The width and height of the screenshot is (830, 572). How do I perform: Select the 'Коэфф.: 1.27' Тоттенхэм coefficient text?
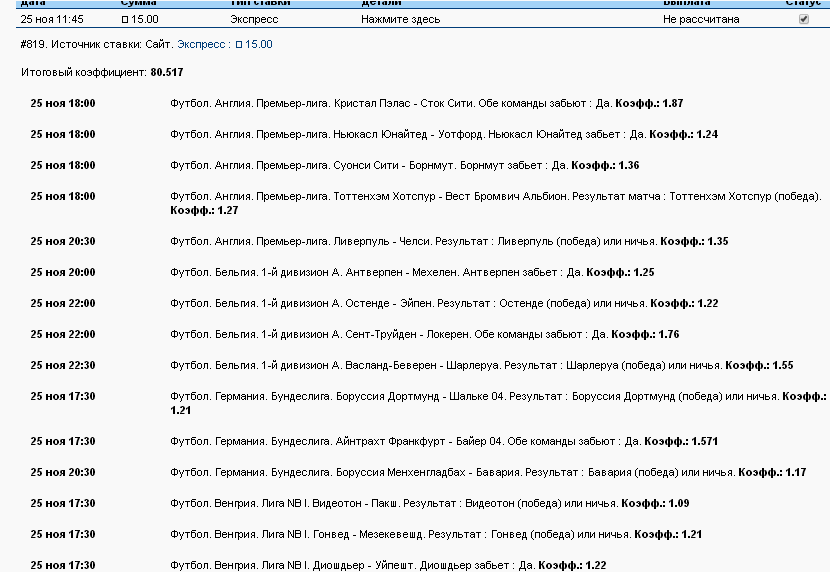tap(204, 211)
